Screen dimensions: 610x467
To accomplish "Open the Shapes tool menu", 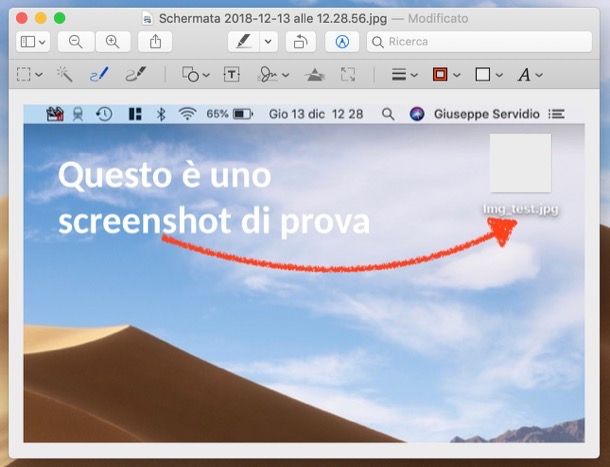I will (x=196, y=74).
